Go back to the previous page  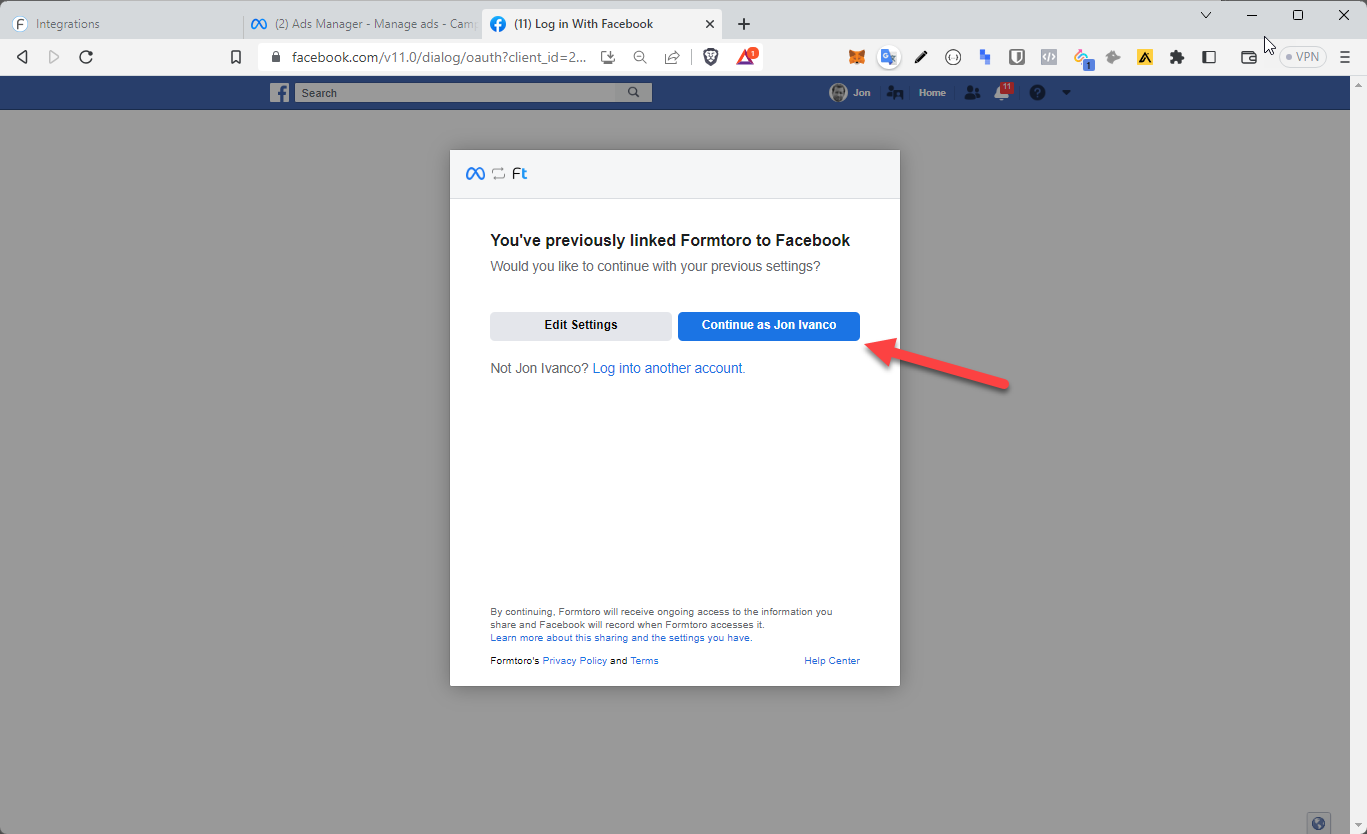[x=22, y=57]
